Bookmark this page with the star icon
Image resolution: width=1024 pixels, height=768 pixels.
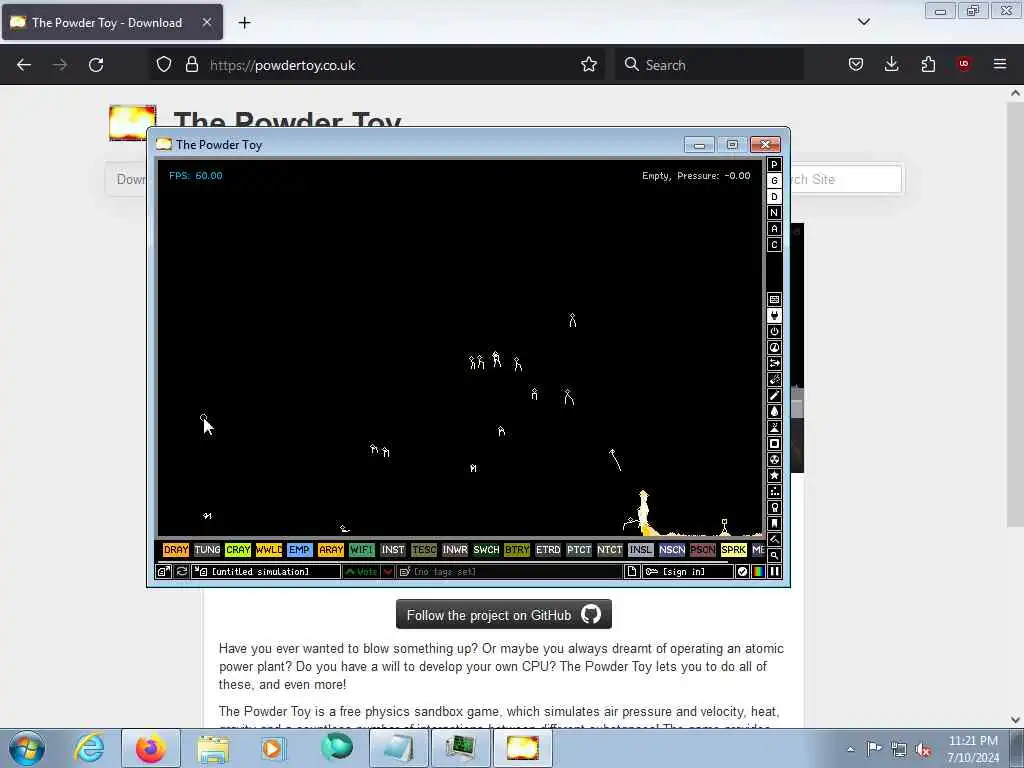coord(588,64)
